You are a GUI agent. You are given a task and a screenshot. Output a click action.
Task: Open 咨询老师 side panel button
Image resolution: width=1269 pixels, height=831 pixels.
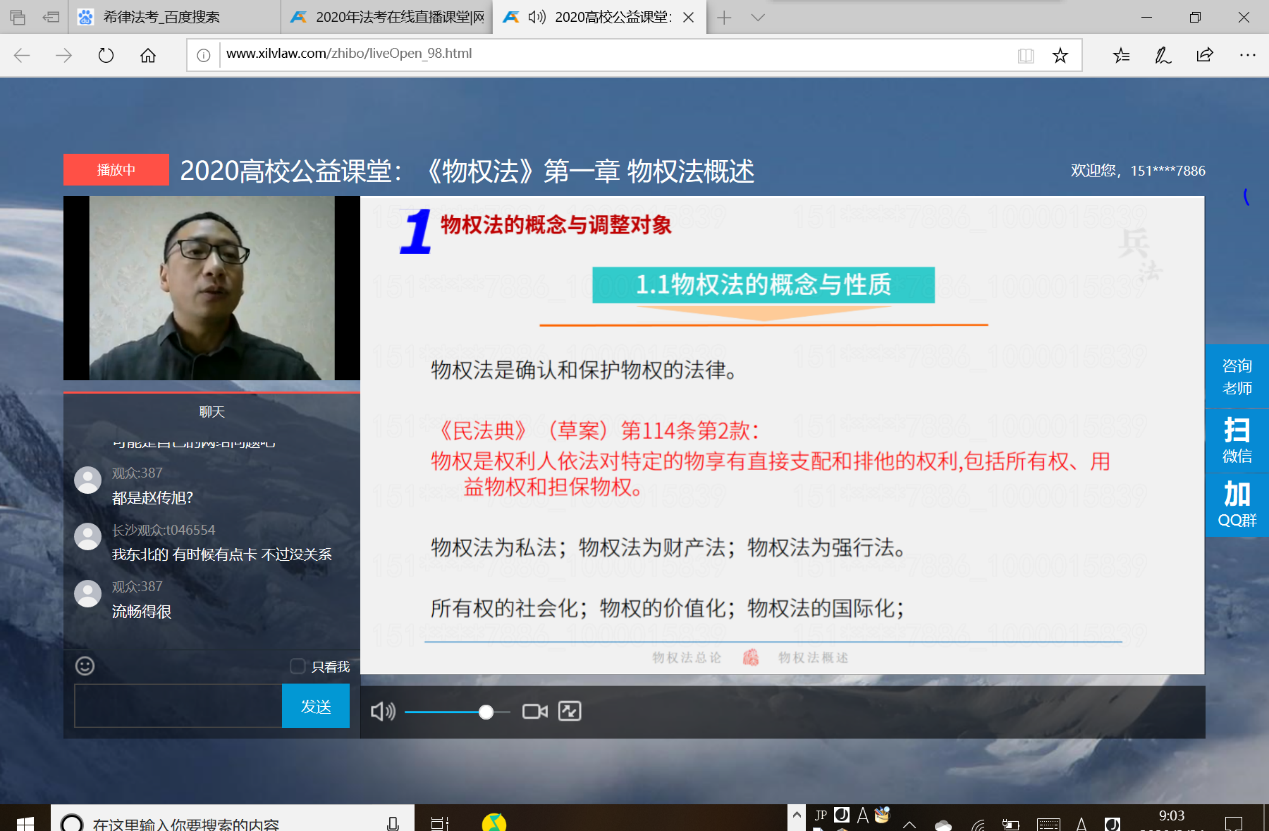(x=1237, y=376)
